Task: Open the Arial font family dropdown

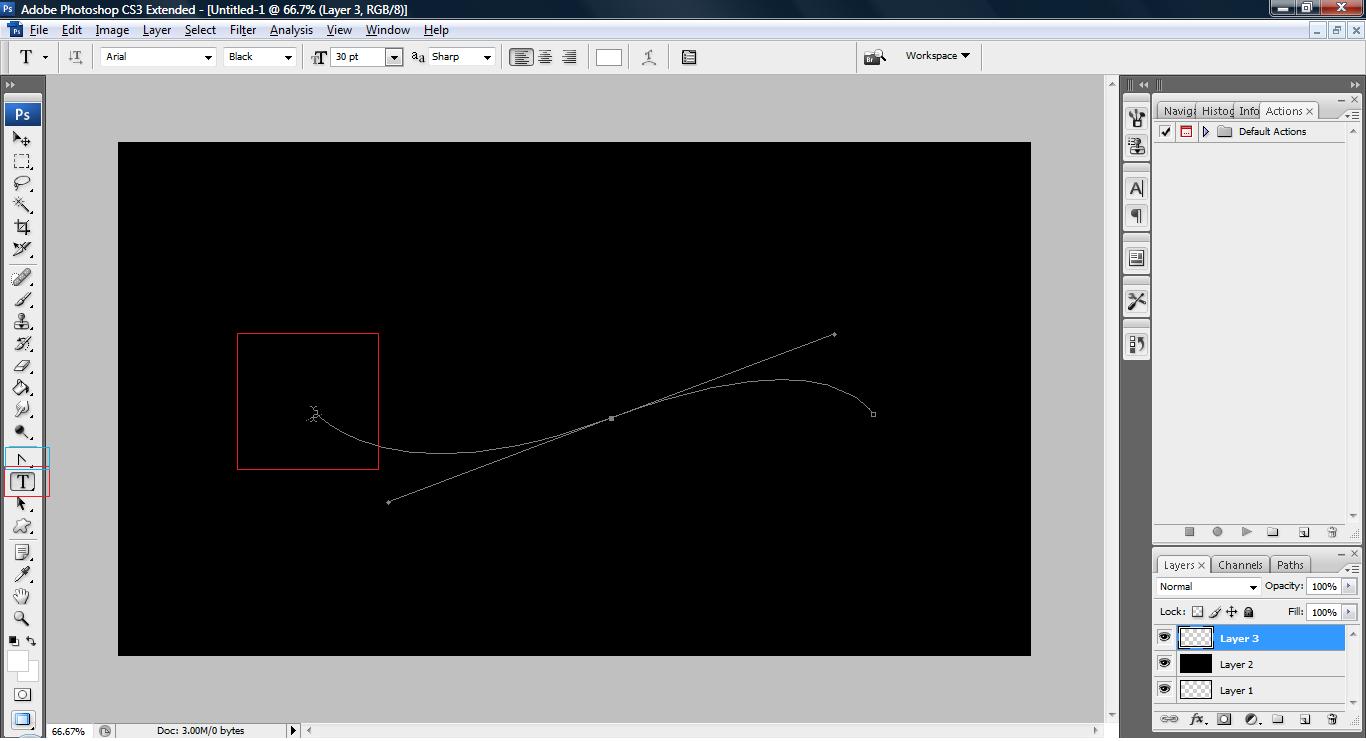Action: coord(159,57)
